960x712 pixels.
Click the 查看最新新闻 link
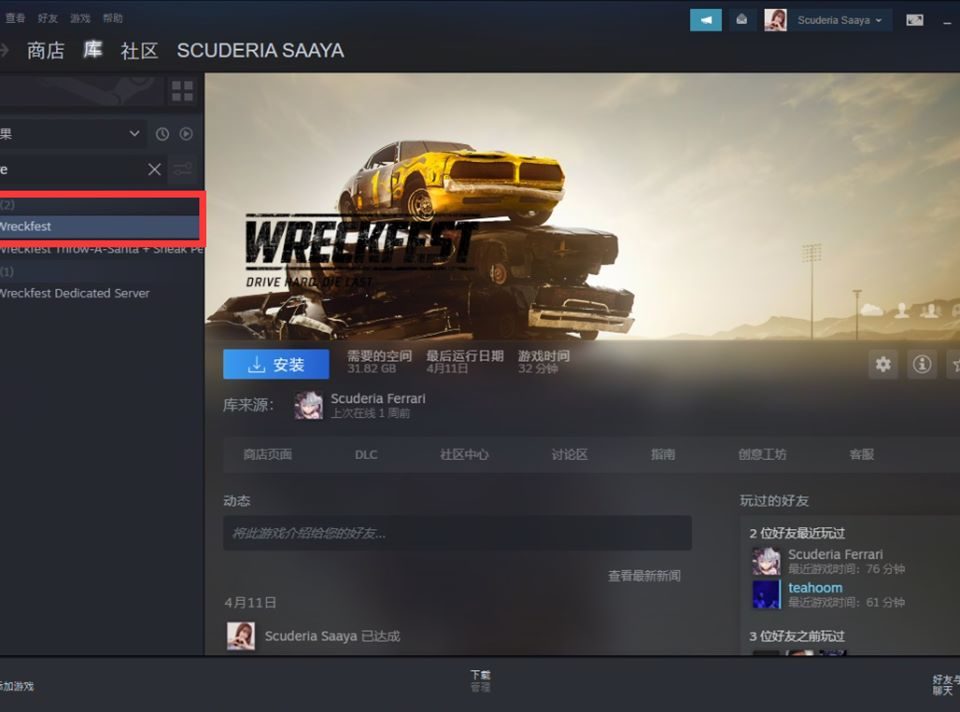644,575
